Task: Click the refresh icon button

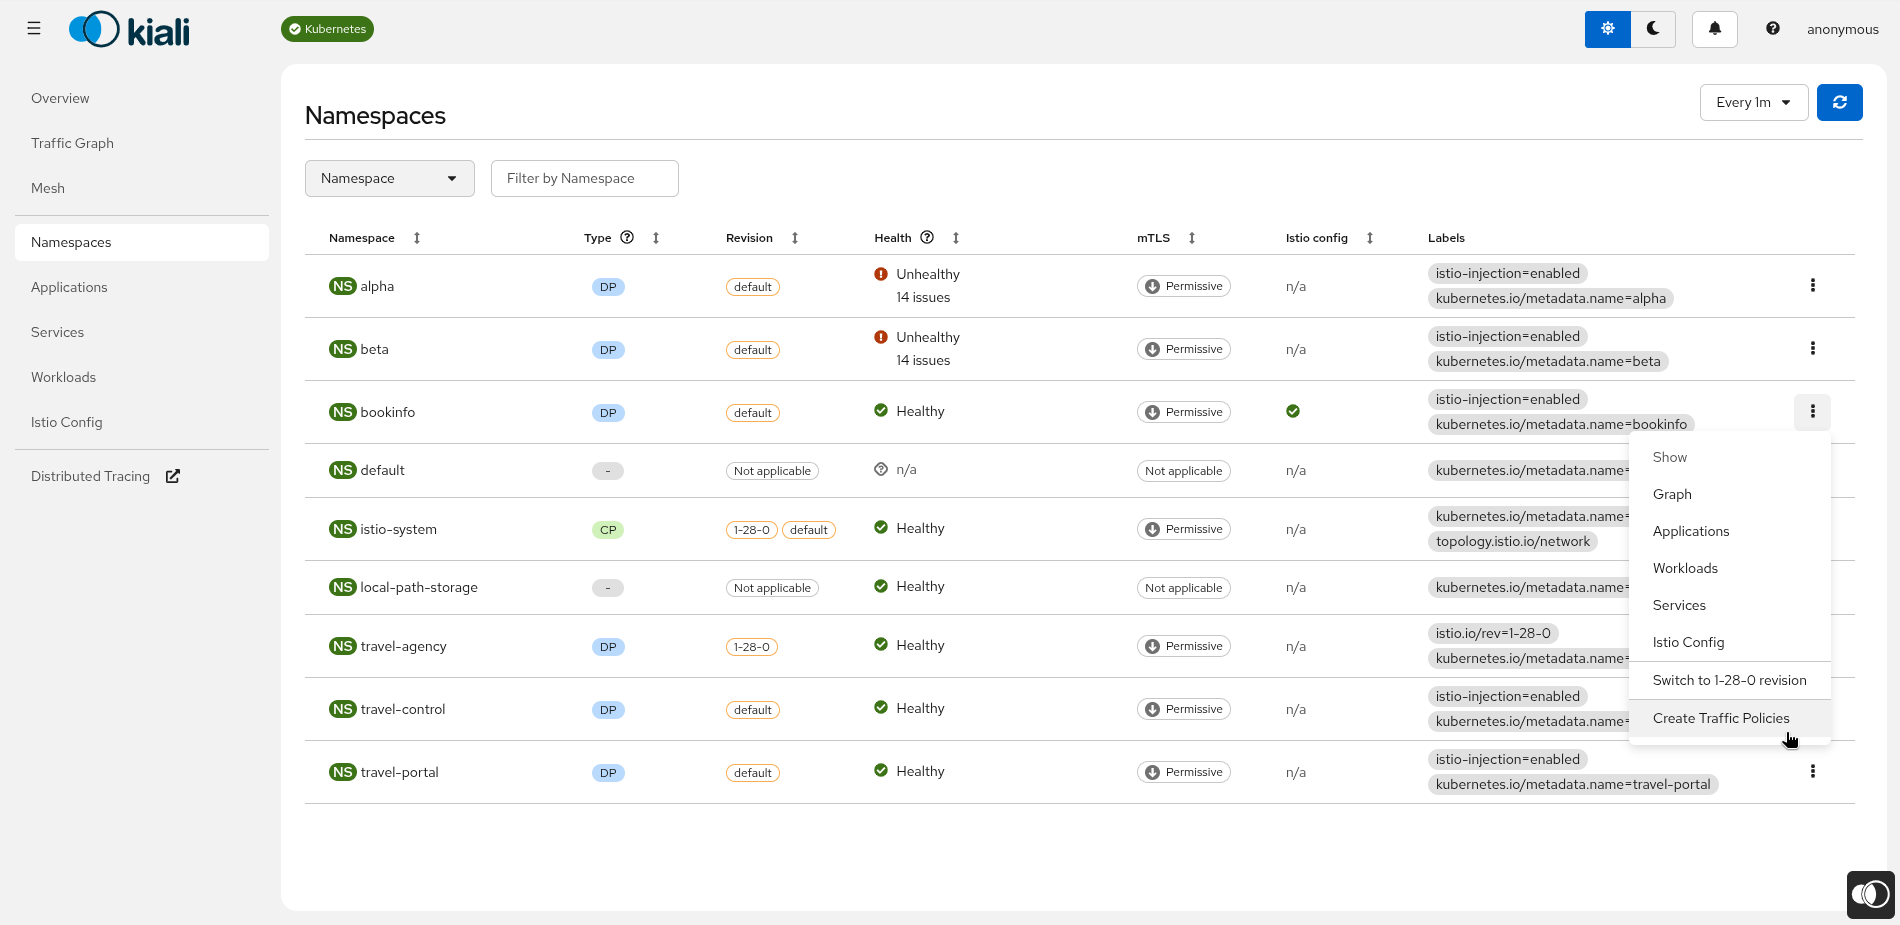Action: point(1839,102)
